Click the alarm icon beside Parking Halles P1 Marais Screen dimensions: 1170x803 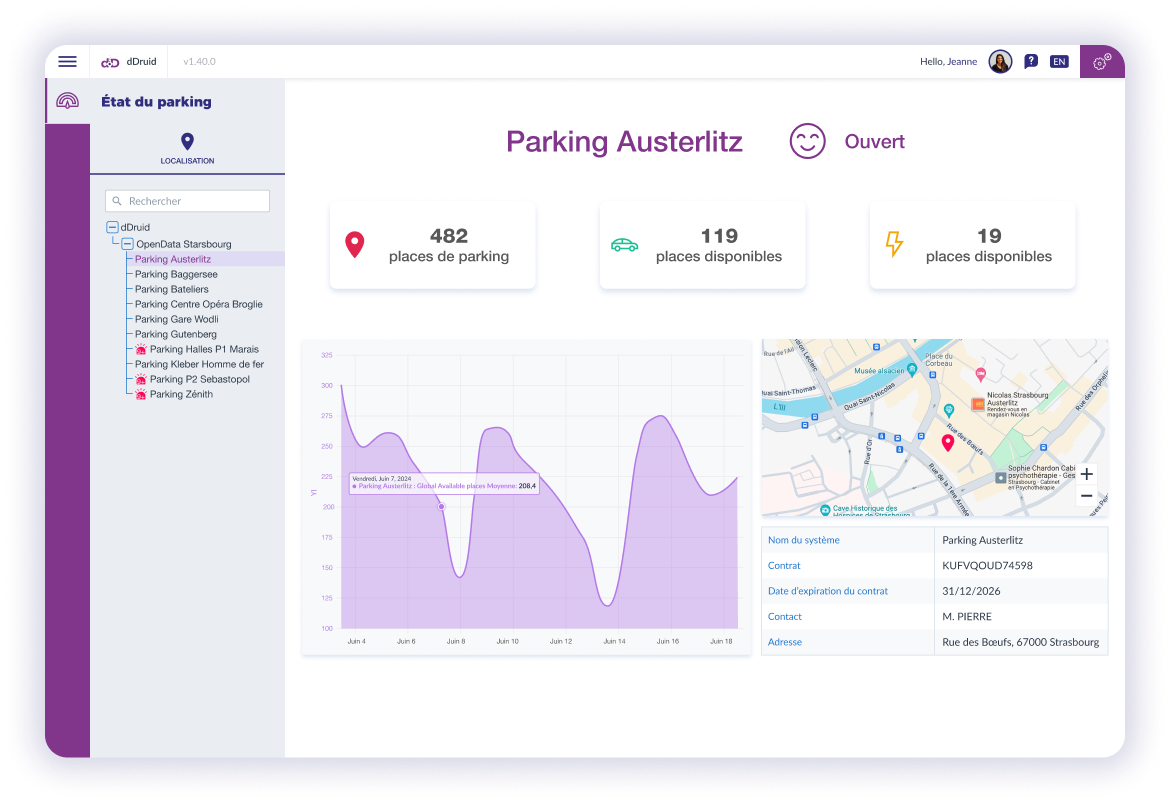(x=141, y=350)
